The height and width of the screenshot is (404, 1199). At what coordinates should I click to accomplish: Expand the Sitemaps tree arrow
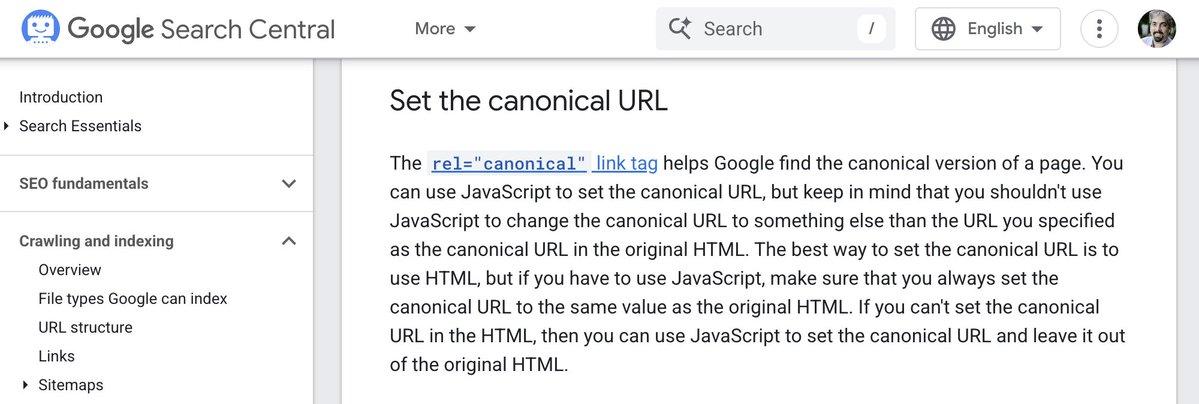pyautogui.click(x=26, y=385)
